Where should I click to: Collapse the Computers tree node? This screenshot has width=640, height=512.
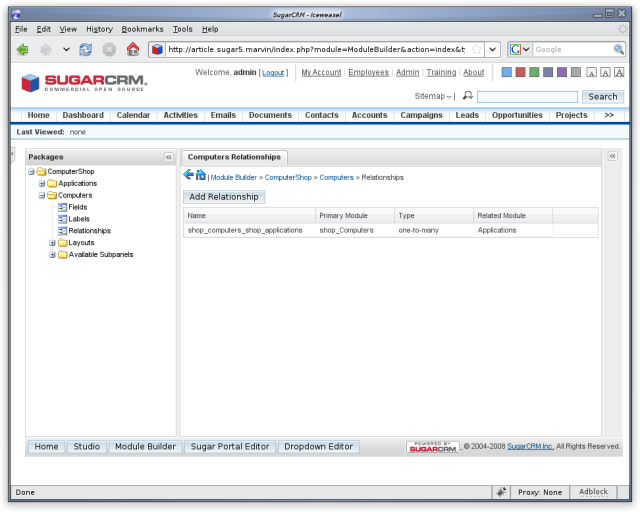(42, 196)
